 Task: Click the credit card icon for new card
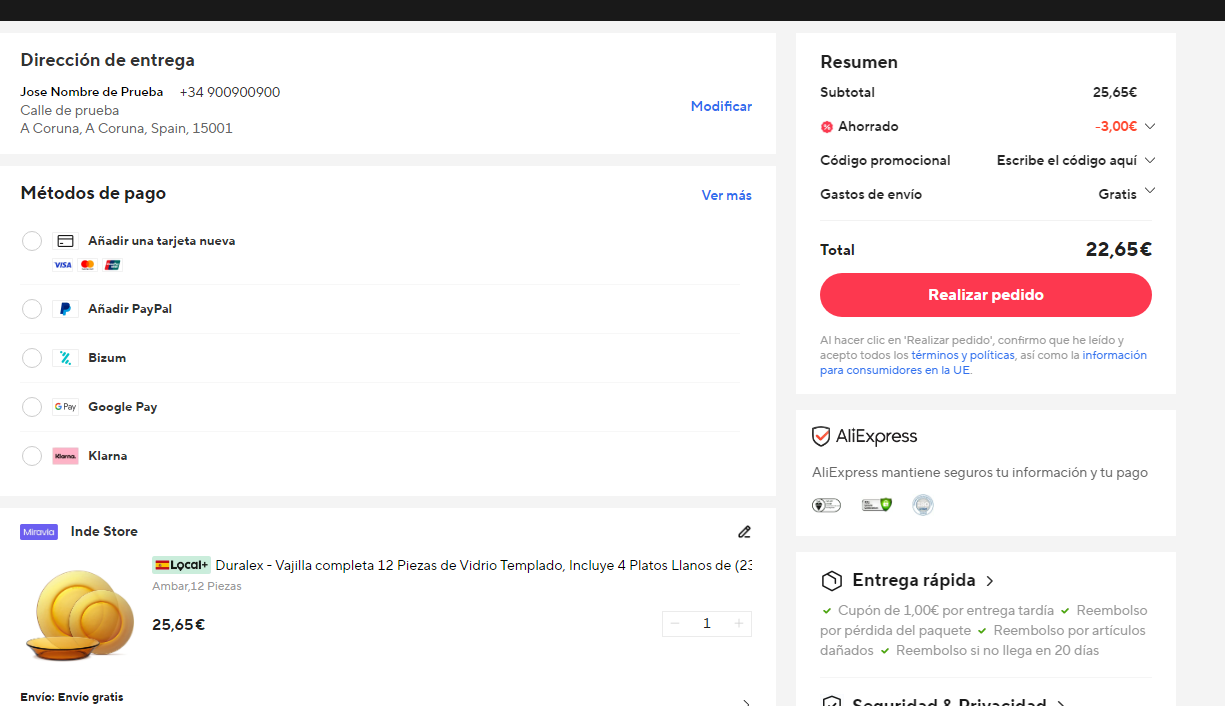click(x=65, y=241)
